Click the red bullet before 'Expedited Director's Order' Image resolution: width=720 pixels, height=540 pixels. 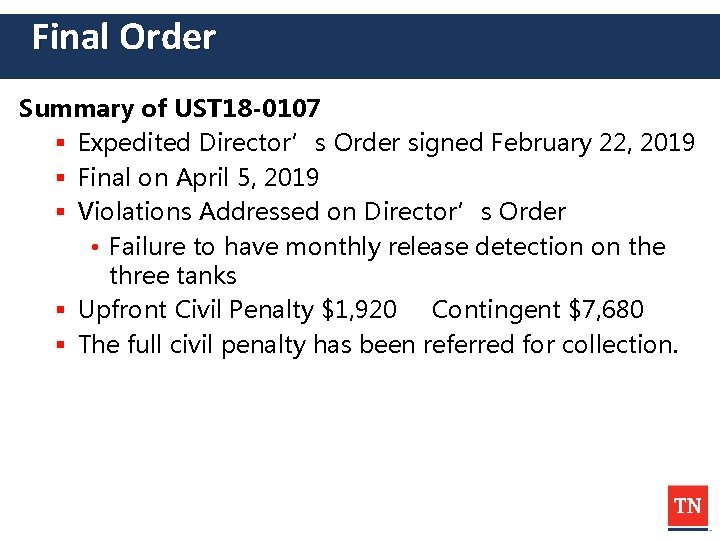point(61,143)
